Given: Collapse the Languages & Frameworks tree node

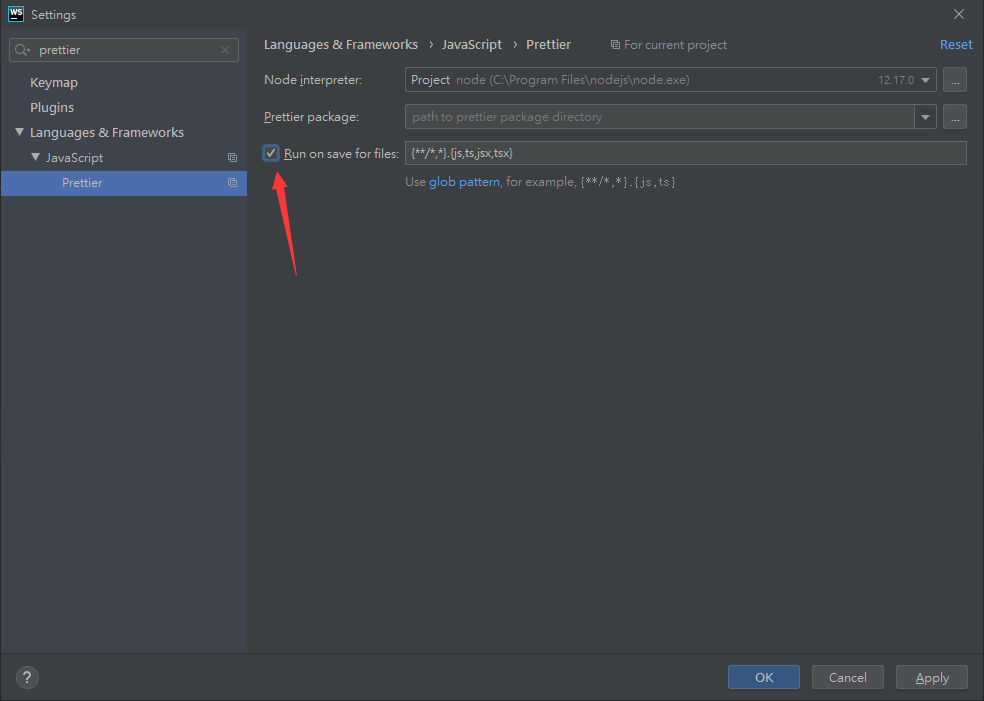Looking at the screenshot, I should click(x=19, y=133).
